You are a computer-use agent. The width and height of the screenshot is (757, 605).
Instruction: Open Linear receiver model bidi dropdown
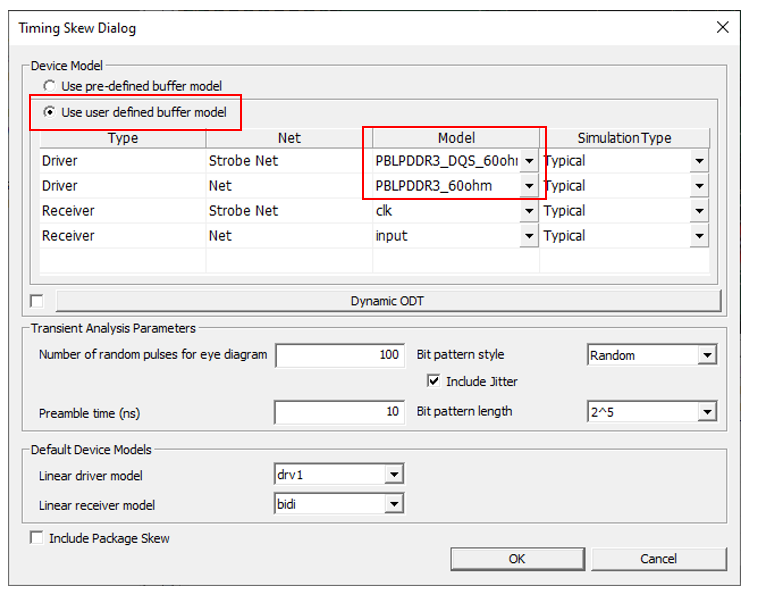click(394, 503)
